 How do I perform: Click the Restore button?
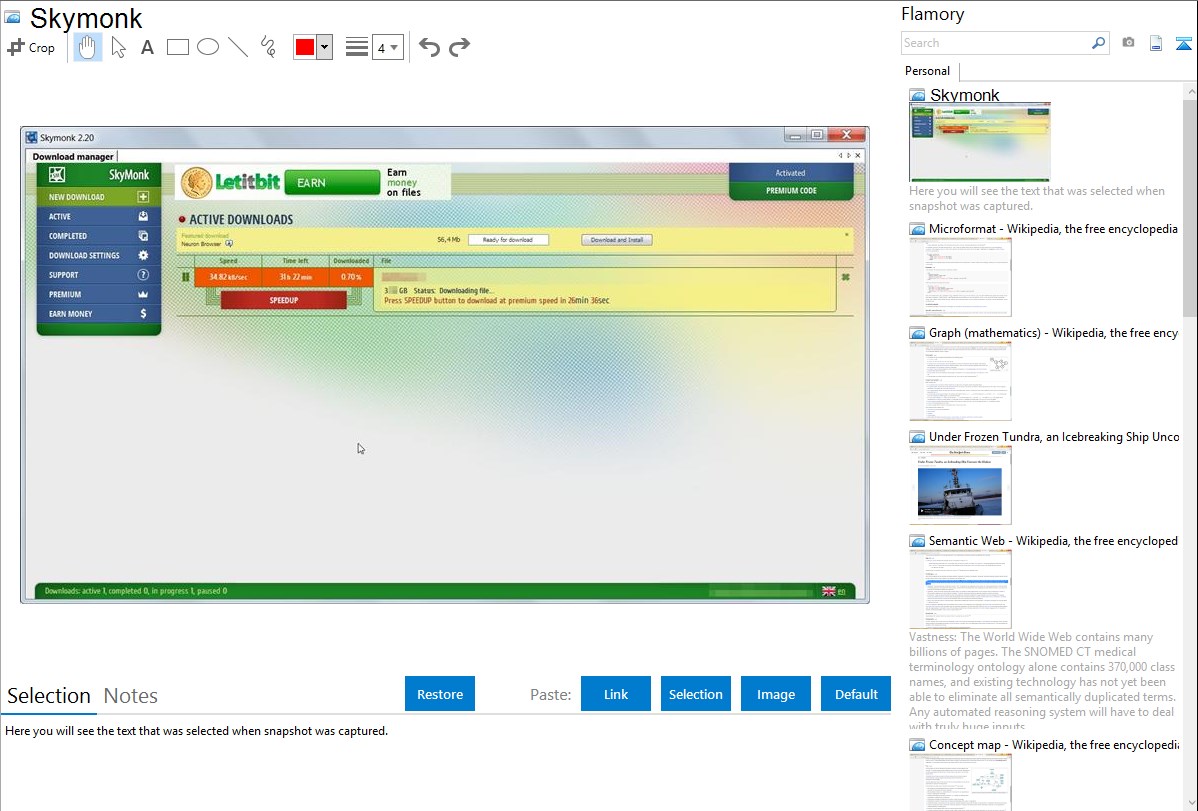(440, 694)
